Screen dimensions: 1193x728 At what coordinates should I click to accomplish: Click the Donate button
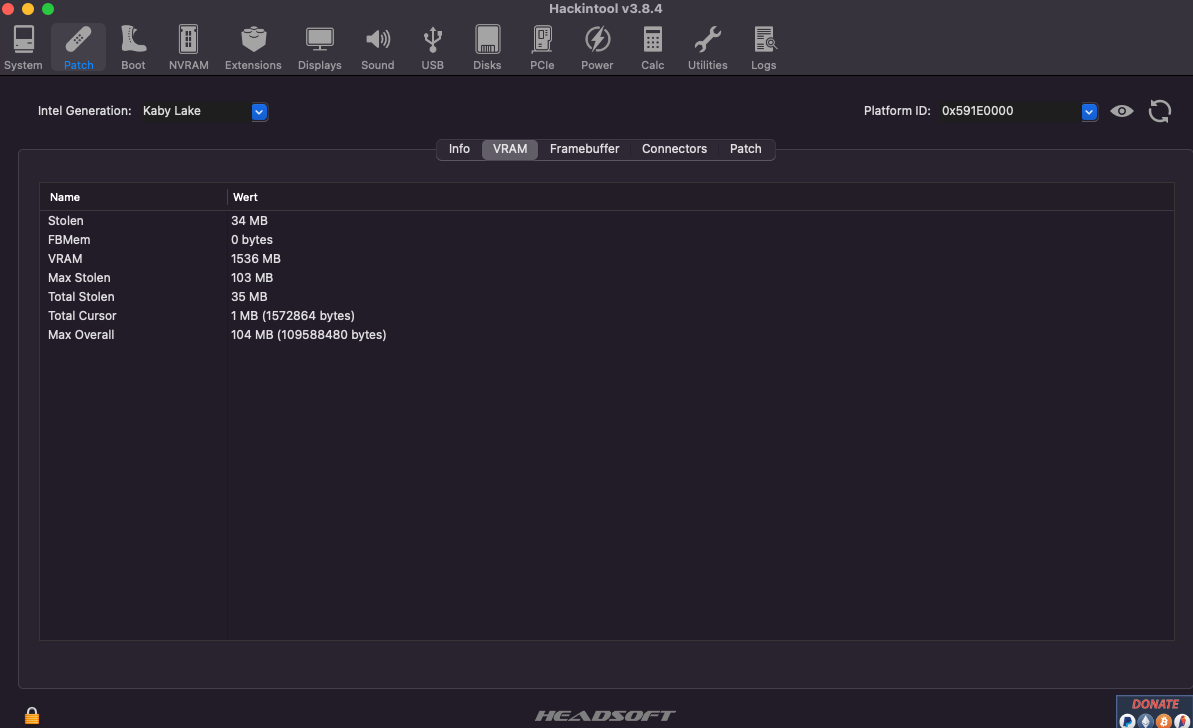[x=1154, y=711]
